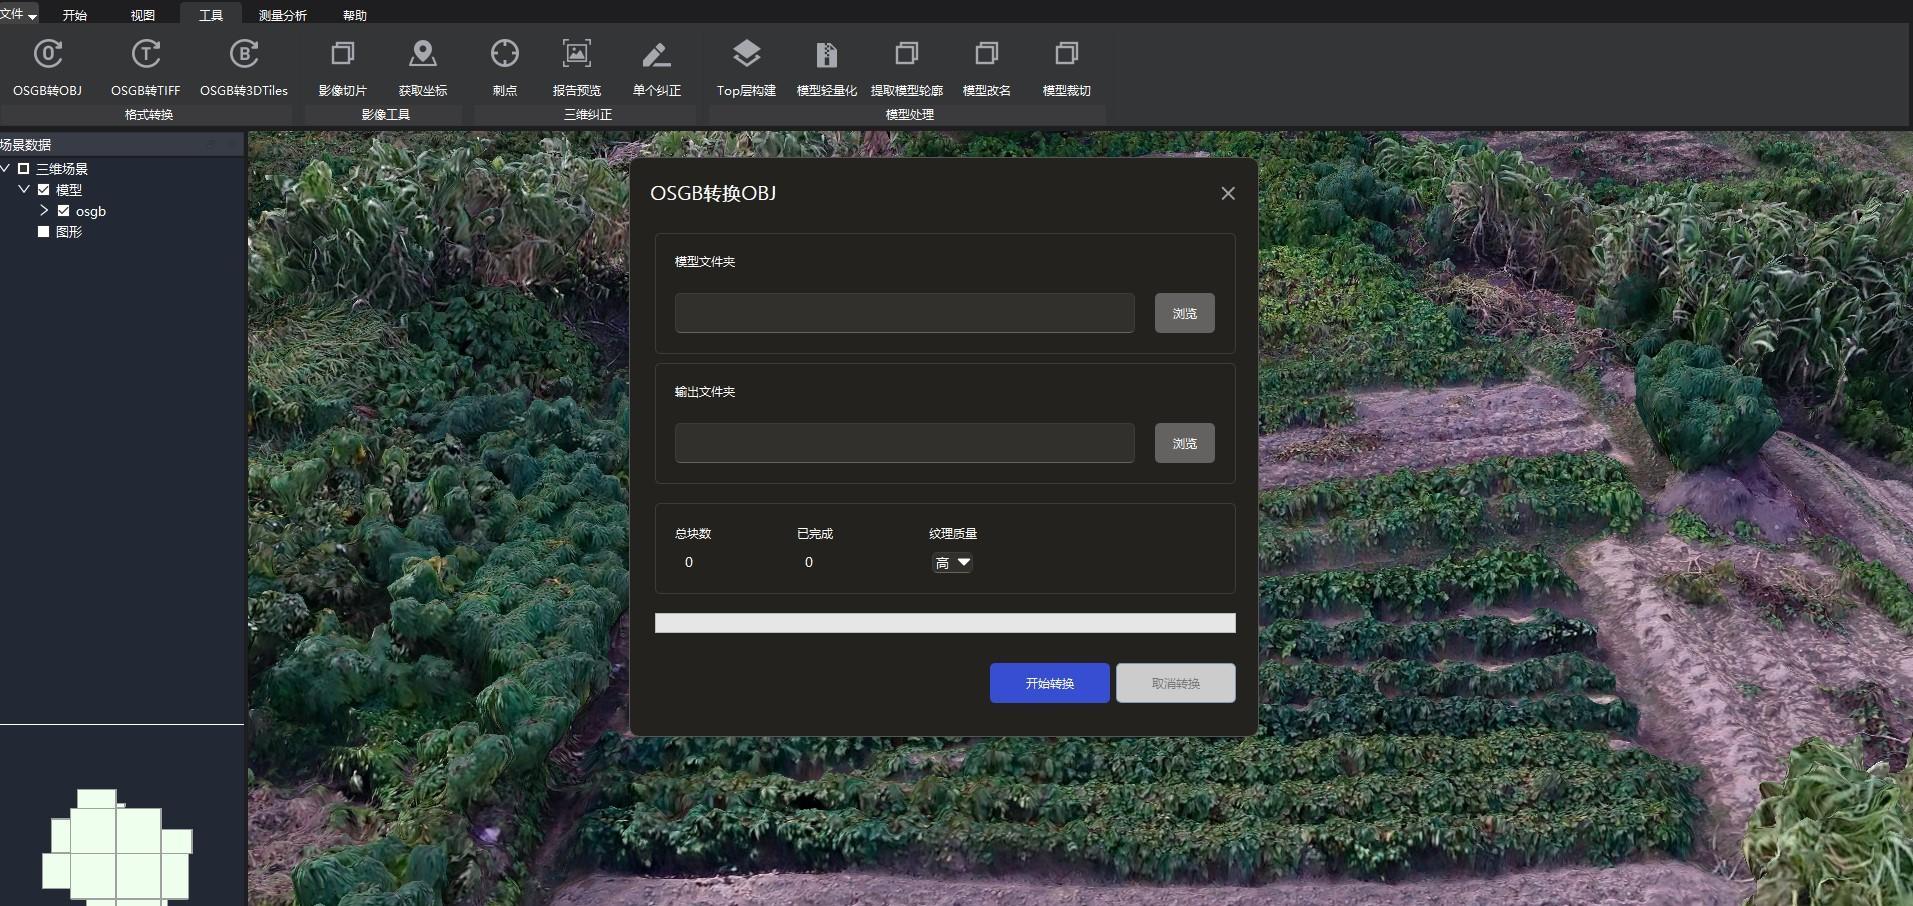Toggle the 三维场景 root checkbox
Screen dimensions: 1913x906
[24, 169]
